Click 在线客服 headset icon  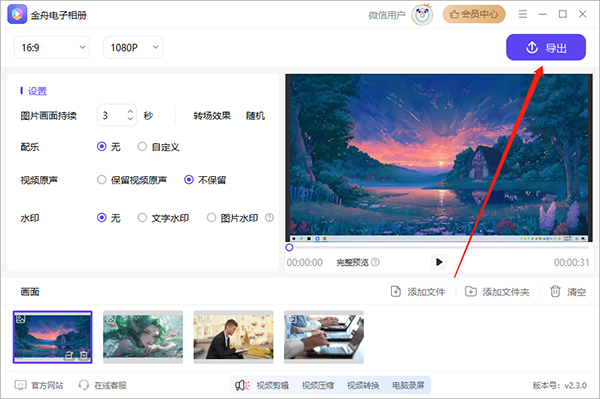click(83, 385)
